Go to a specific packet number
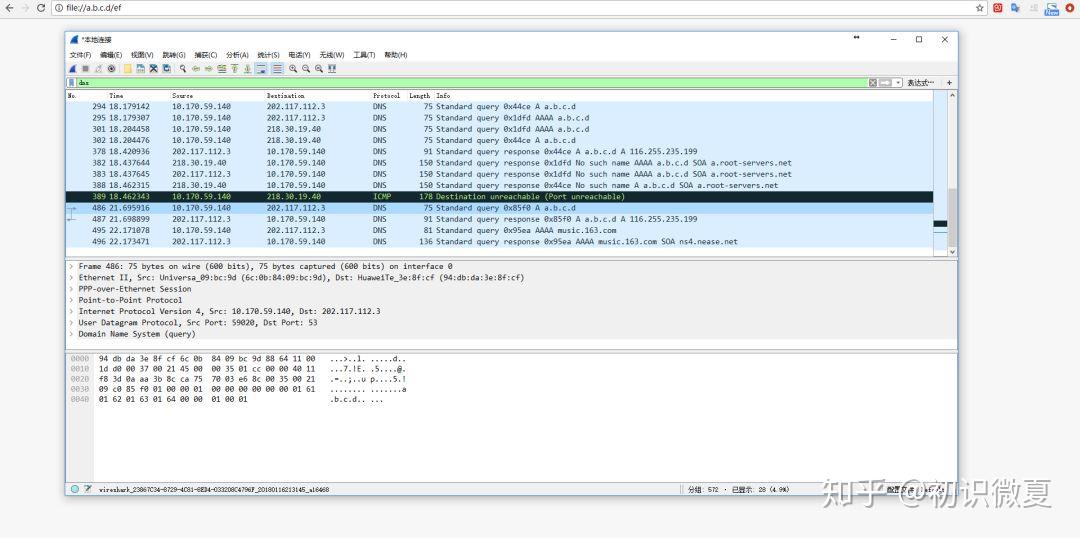The height and width of the screenshot is (538, 1080). (x=222, y=69)
